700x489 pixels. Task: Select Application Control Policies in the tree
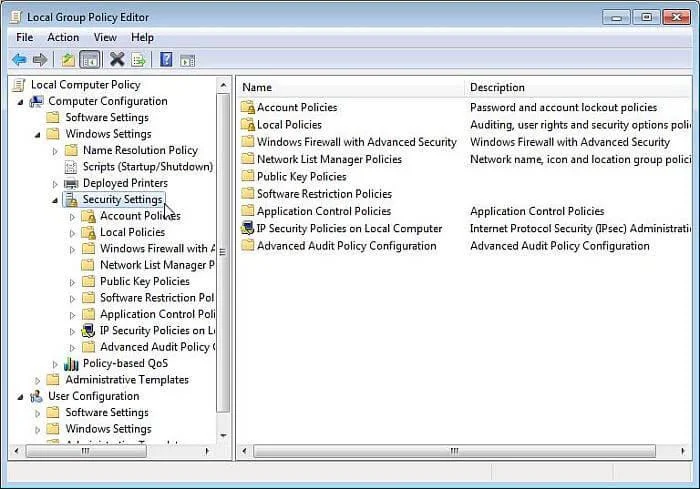pos(157,314)
